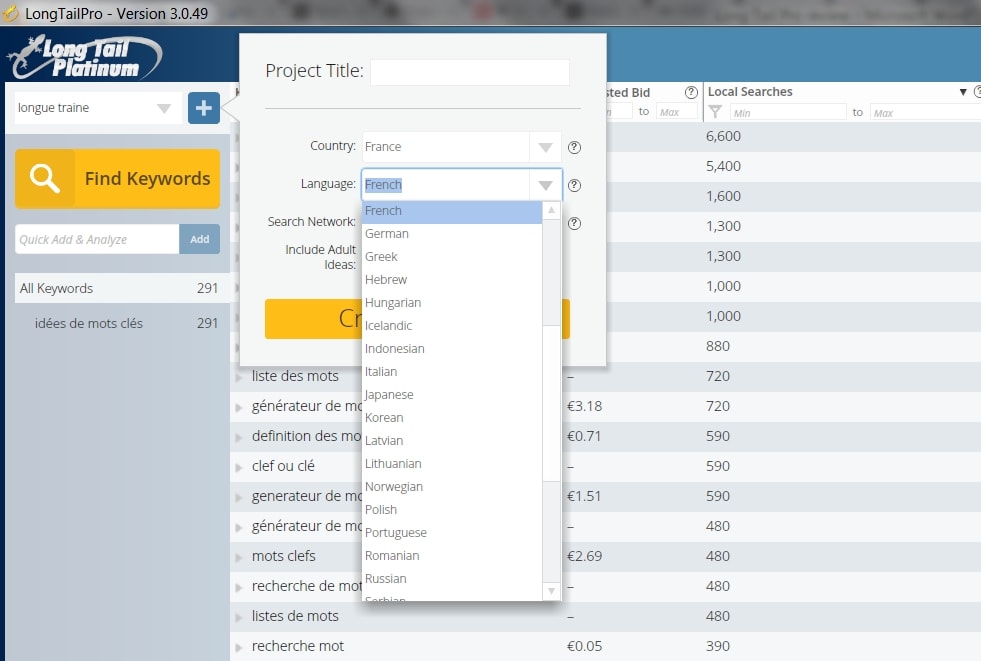981x661 pixels.
Task: Click the 880 local searches value
Action: (x=718, y=346)
